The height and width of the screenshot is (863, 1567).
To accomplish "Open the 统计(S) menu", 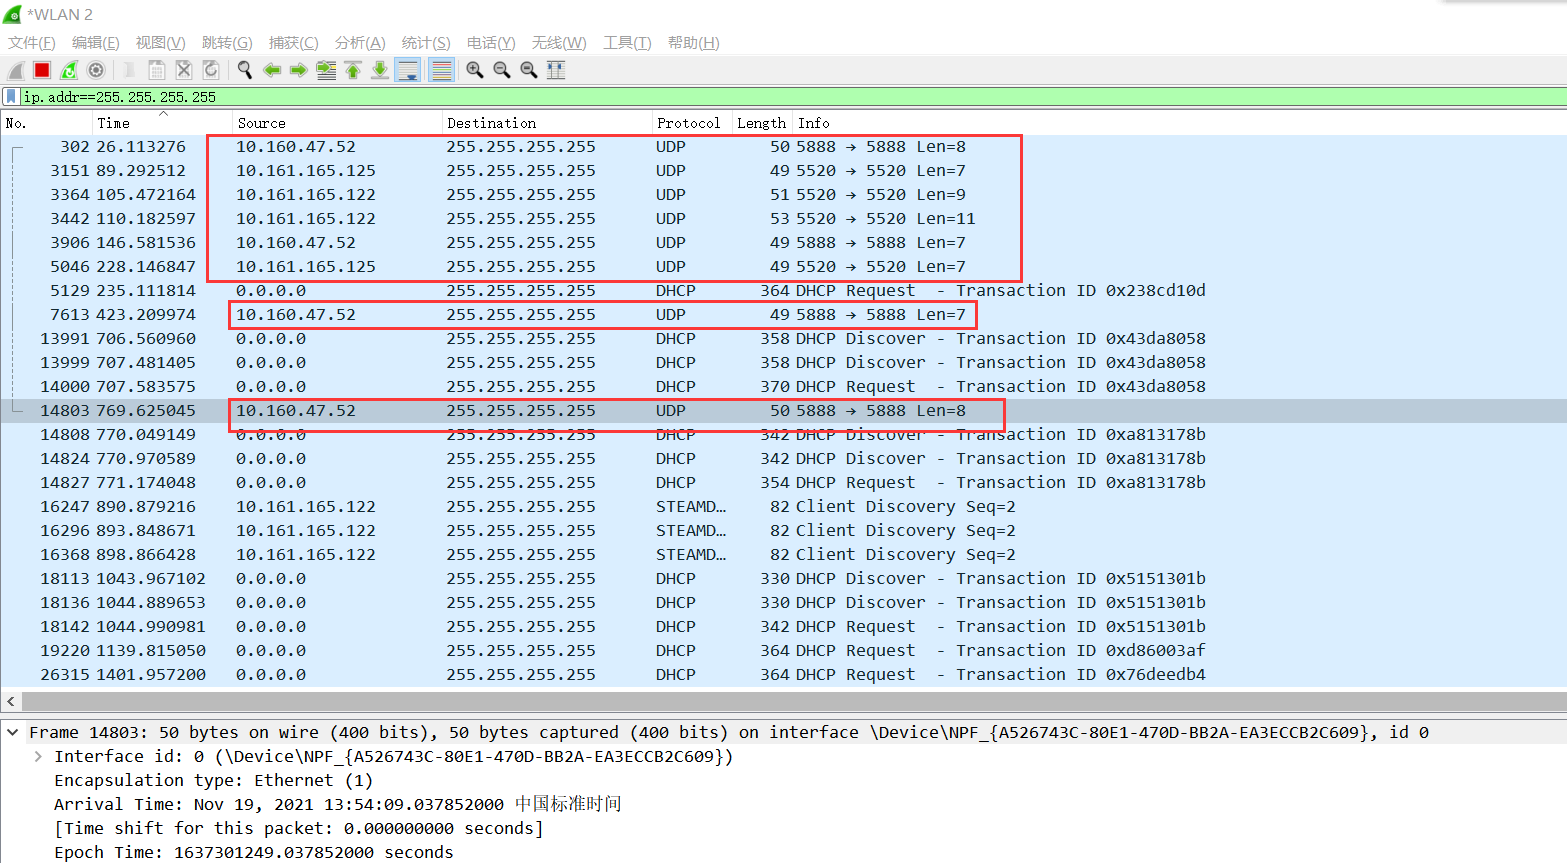I will pyautogui.click(x=426, y=42).
